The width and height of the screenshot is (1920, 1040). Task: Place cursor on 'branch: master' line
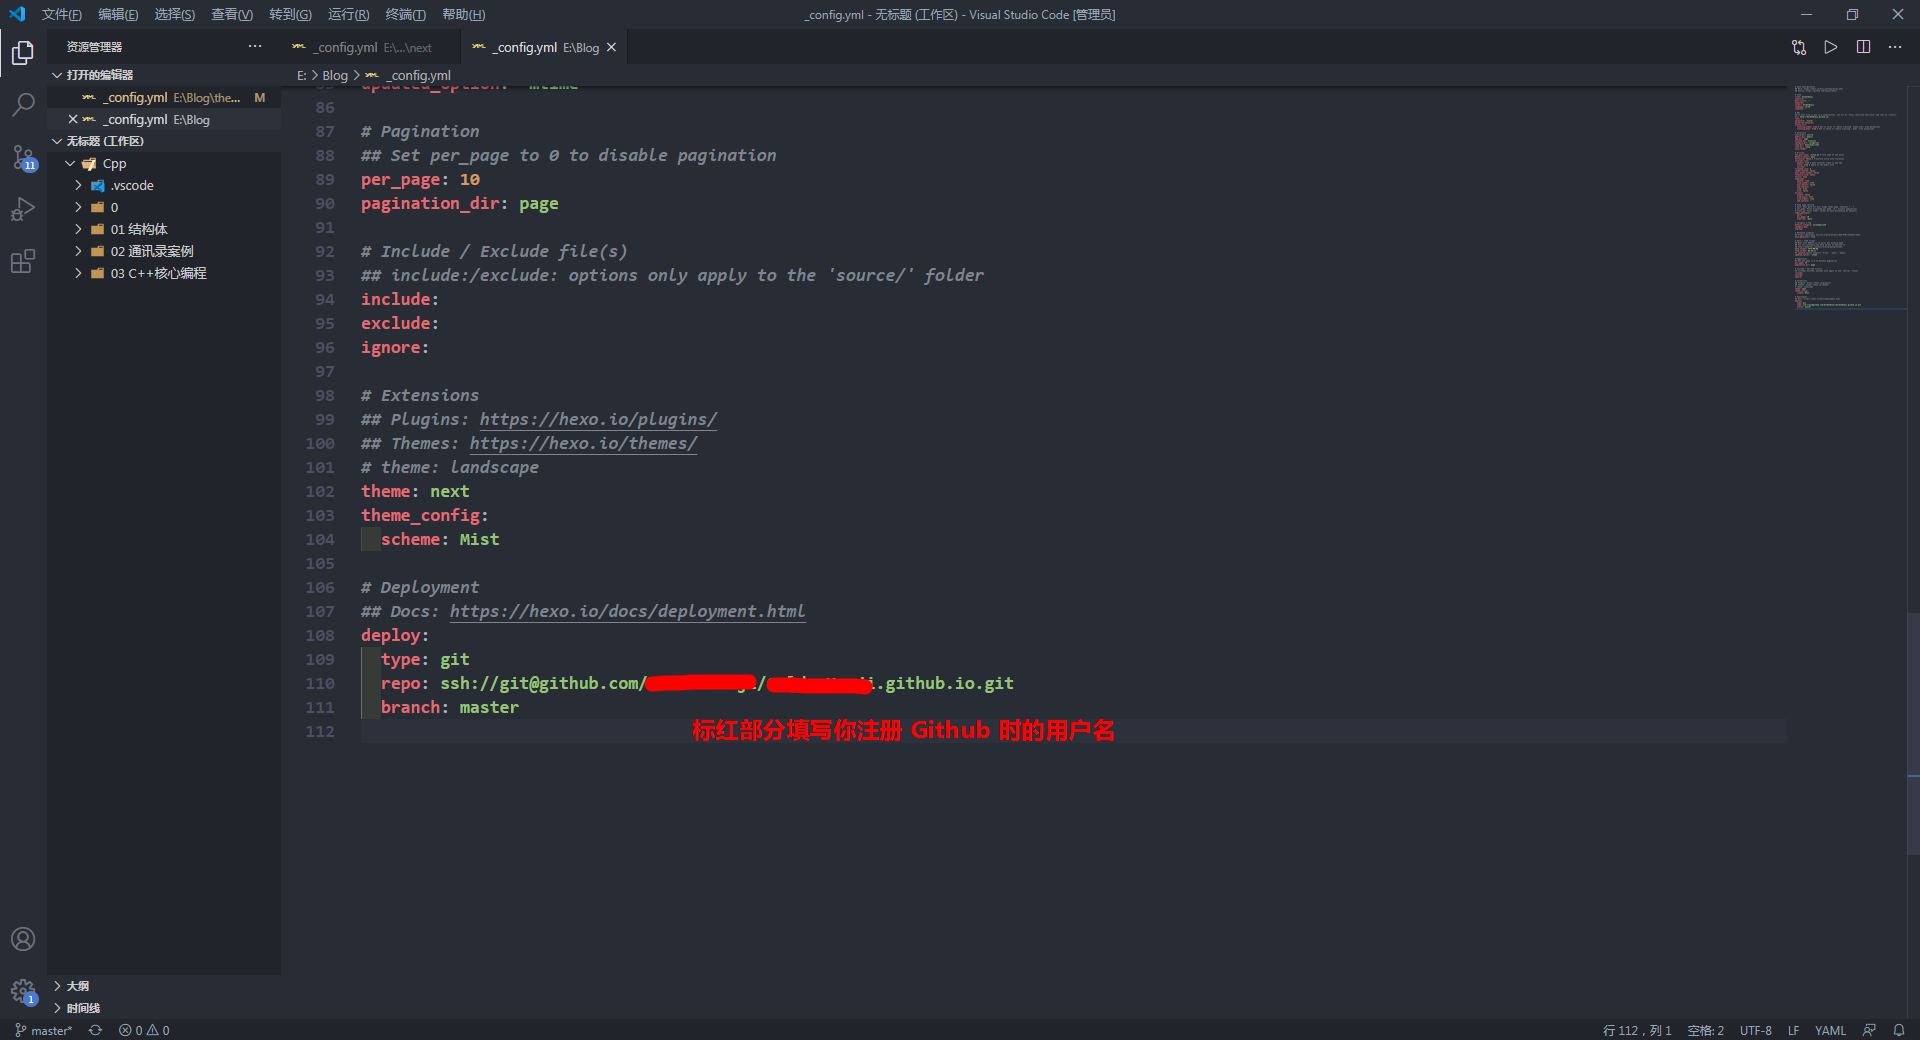coord(450,707)
